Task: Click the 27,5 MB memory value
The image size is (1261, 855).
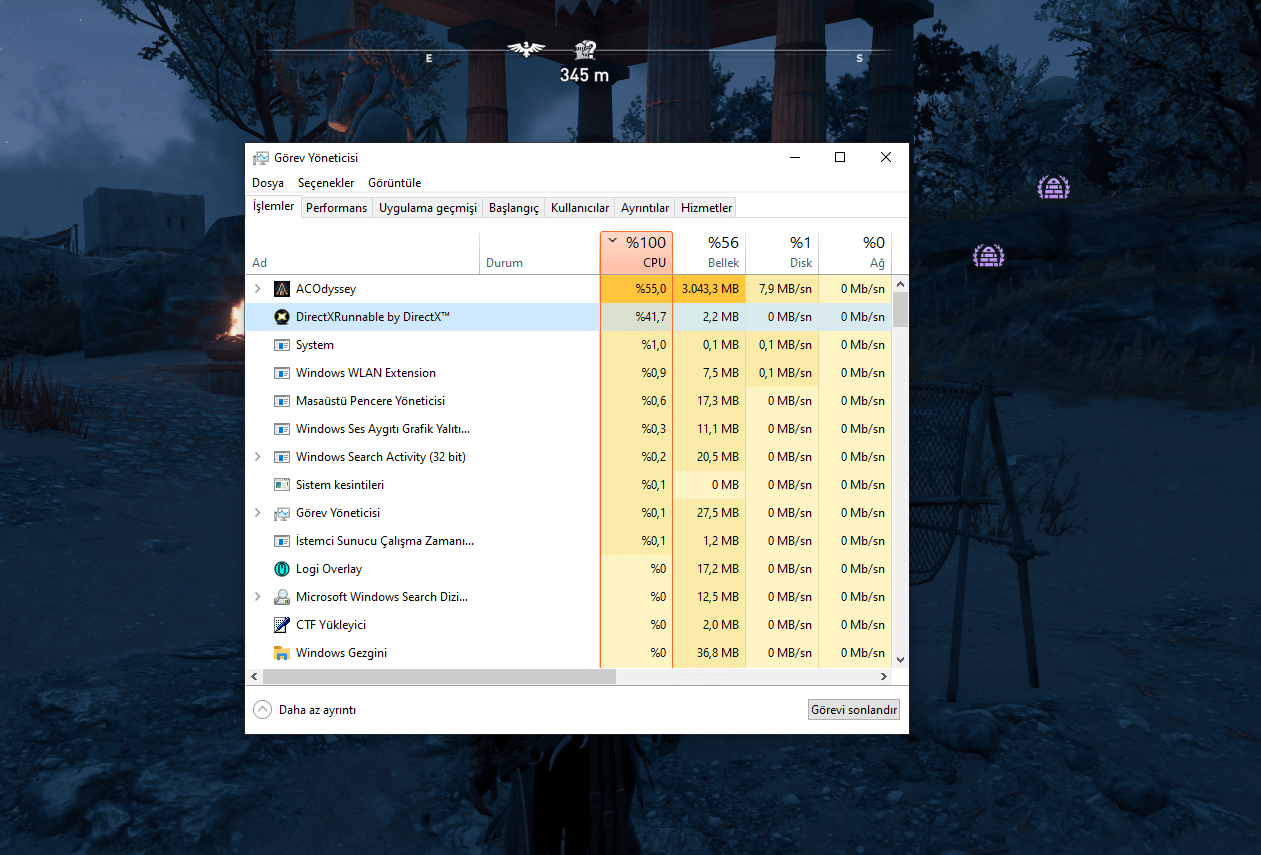Action: pos(718,513)
